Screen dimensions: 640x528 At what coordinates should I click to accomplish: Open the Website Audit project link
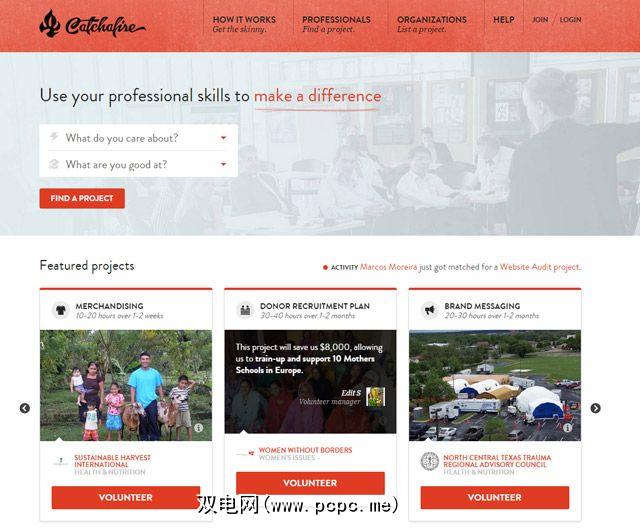click(x=540, y=267)
